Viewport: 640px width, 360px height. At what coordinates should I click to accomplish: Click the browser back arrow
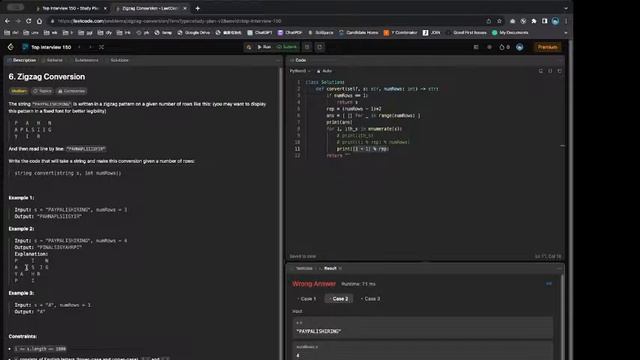point(7,21)
